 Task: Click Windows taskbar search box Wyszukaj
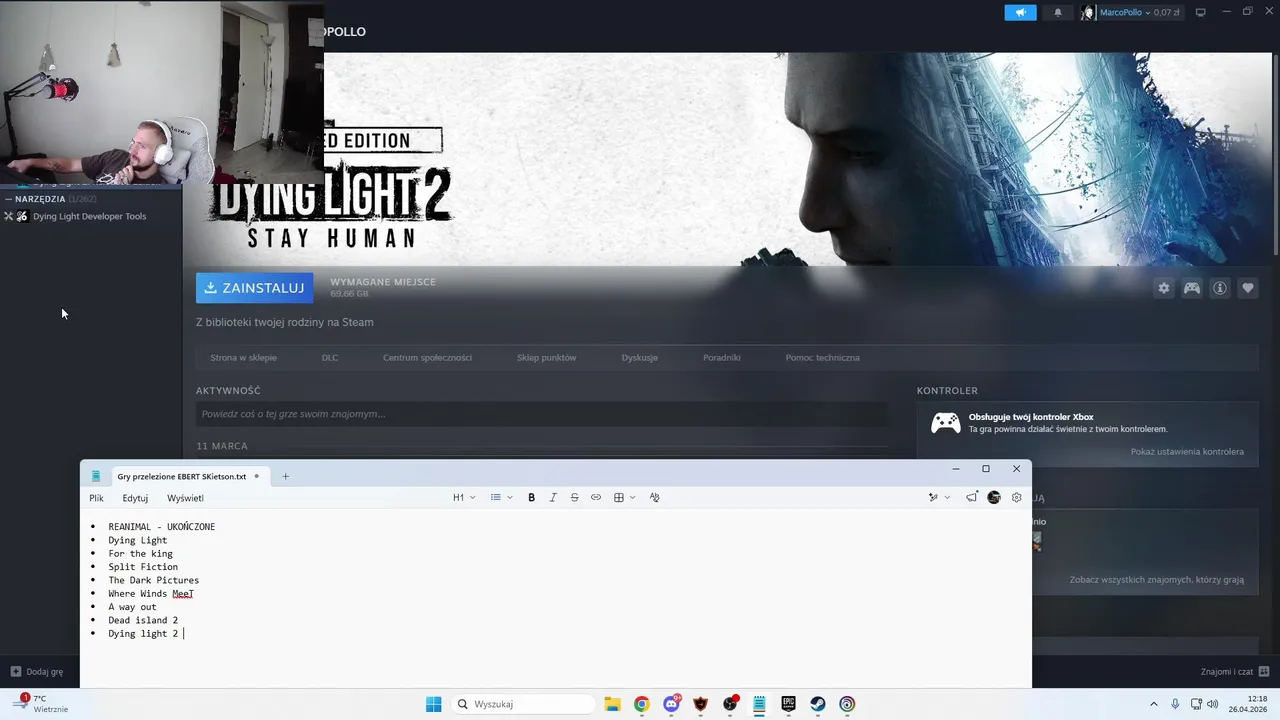[x=522, y=704]
